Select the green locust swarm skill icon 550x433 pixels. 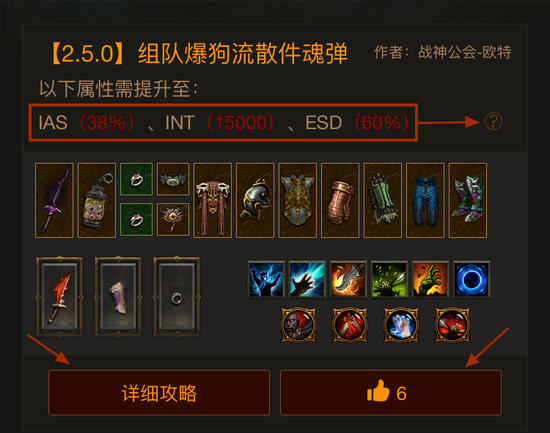pos(389,279)
